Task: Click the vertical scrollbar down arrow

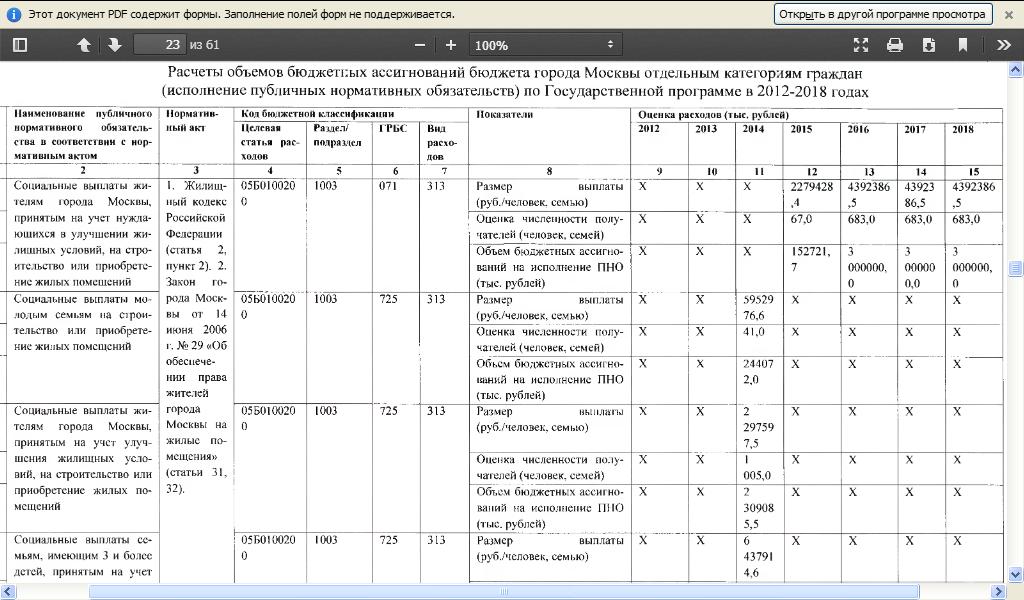Action: coord(1016,575)
